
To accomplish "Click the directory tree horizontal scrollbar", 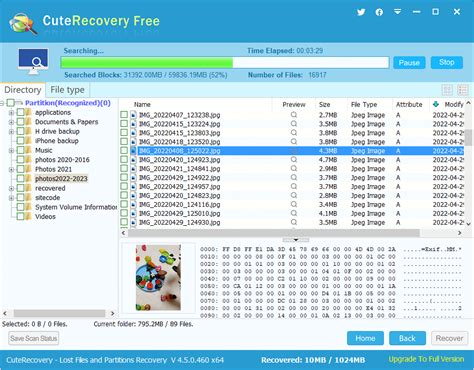I will pyautogui.click(x=59, y=313).
